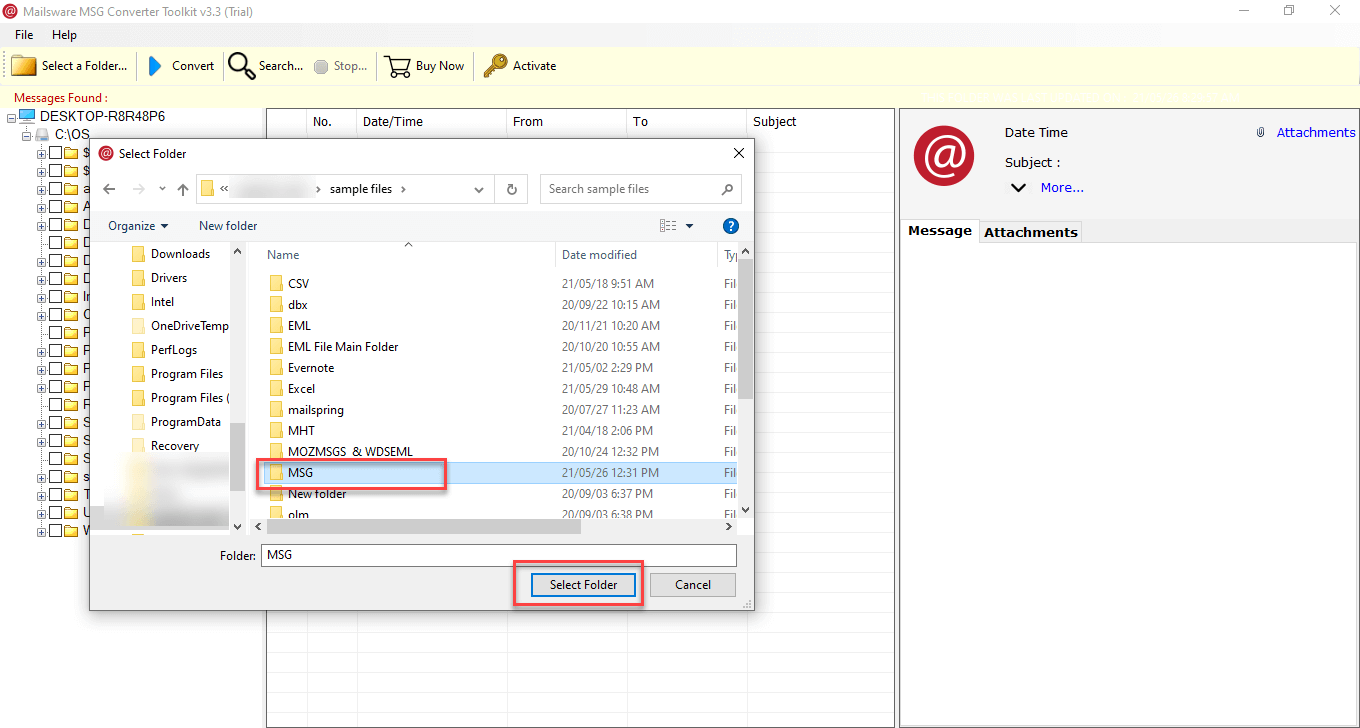This screenshot has height=728, width=1360.
Task: Click the chevron after 'sample files' breadcrumb
Action: 403,189
